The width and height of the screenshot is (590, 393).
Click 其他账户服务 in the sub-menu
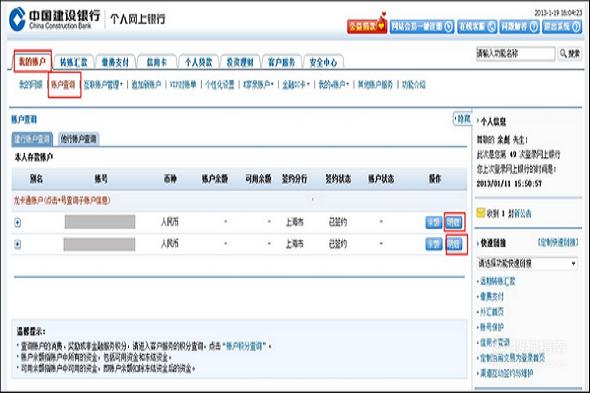[x=375, y=85]
